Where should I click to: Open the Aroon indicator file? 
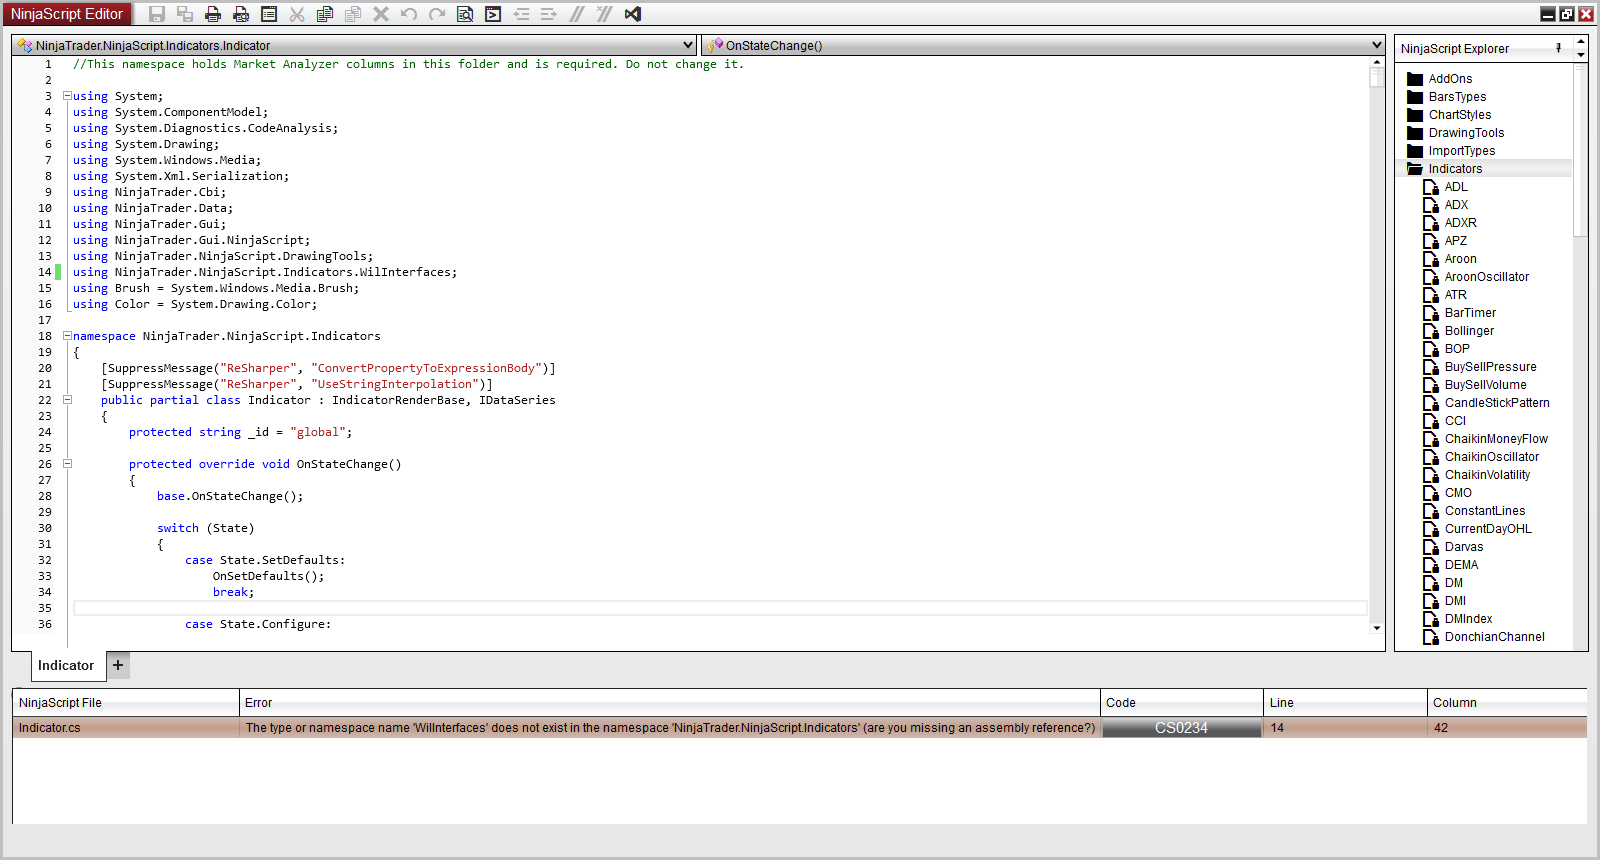1460,259
